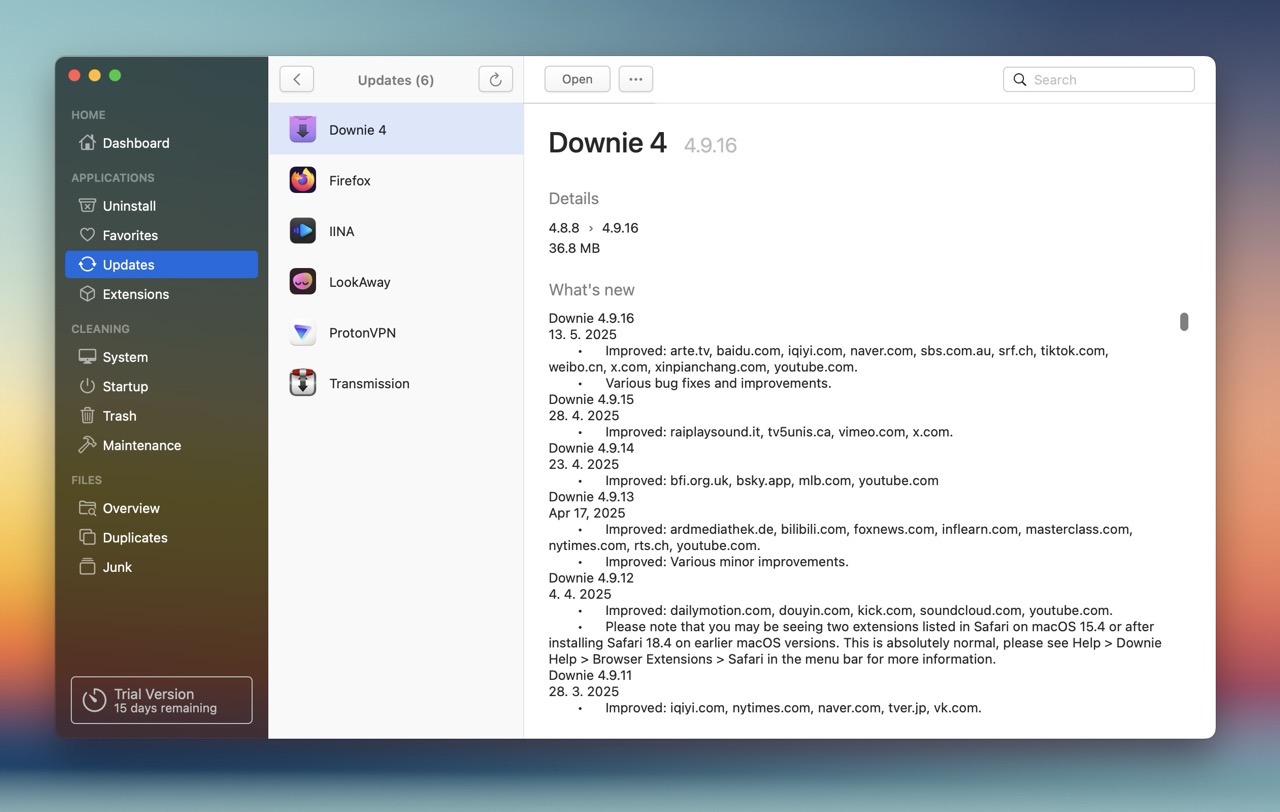The height and width of the screenshot is (812, 1280).
Task: Click the search magnifier icon
Action: coord(1020,80)
